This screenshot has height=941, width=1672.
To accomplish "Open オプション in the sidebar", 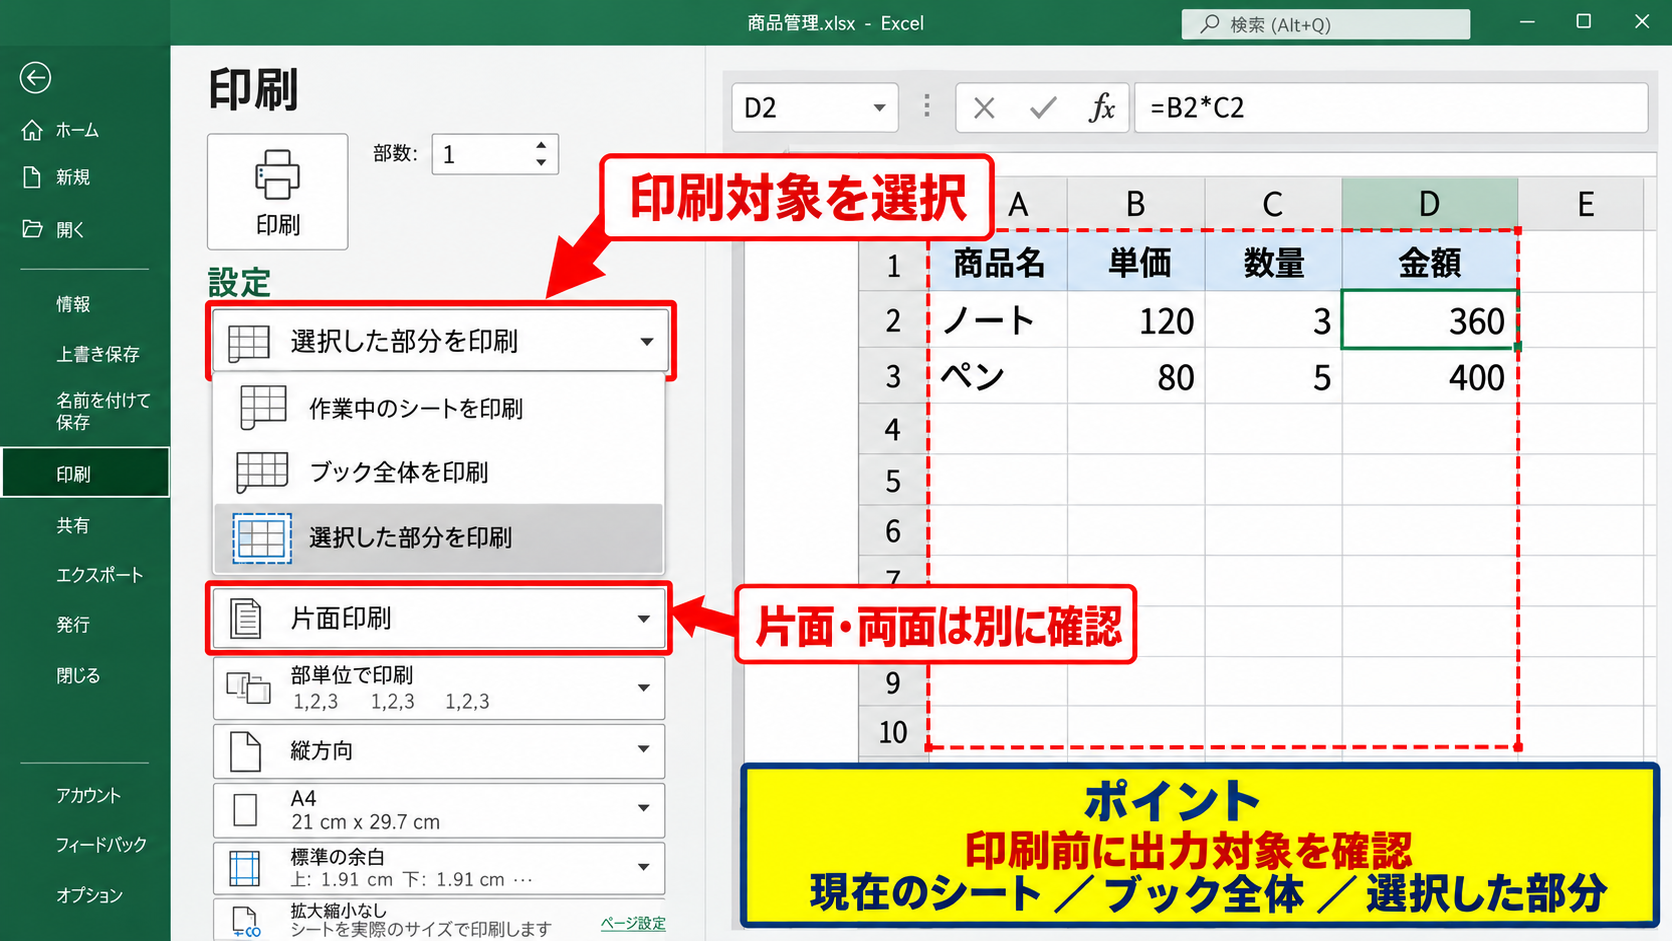I will (x=90, y=895).
